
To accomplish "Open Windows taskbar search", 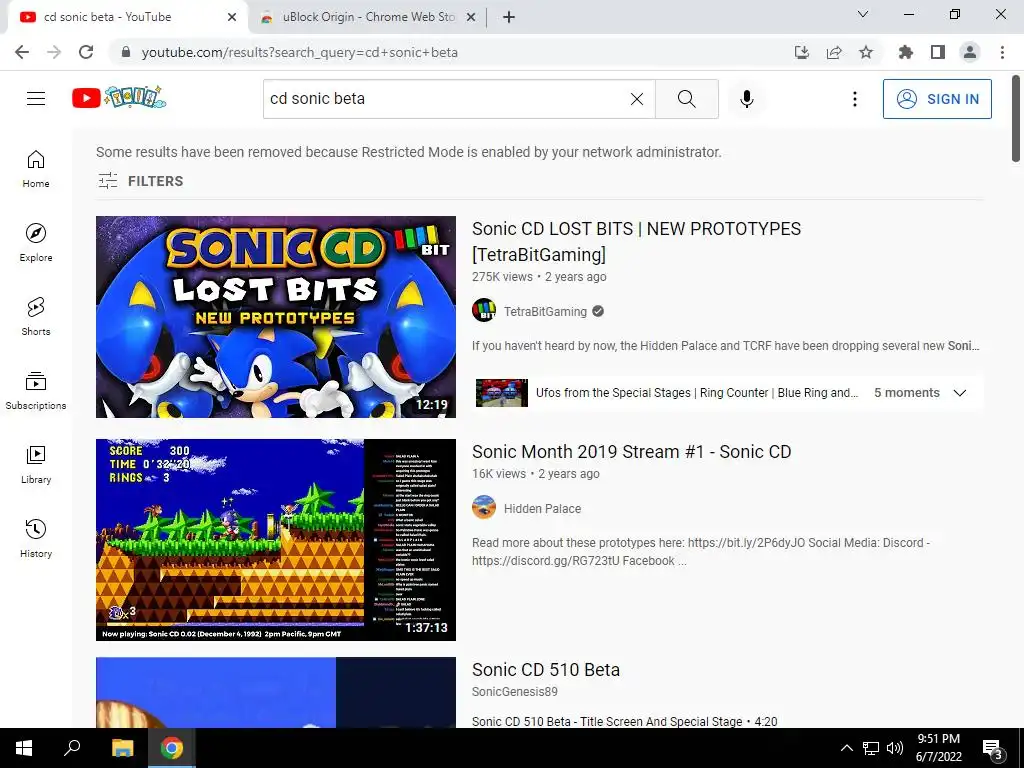I will [72, 748].
